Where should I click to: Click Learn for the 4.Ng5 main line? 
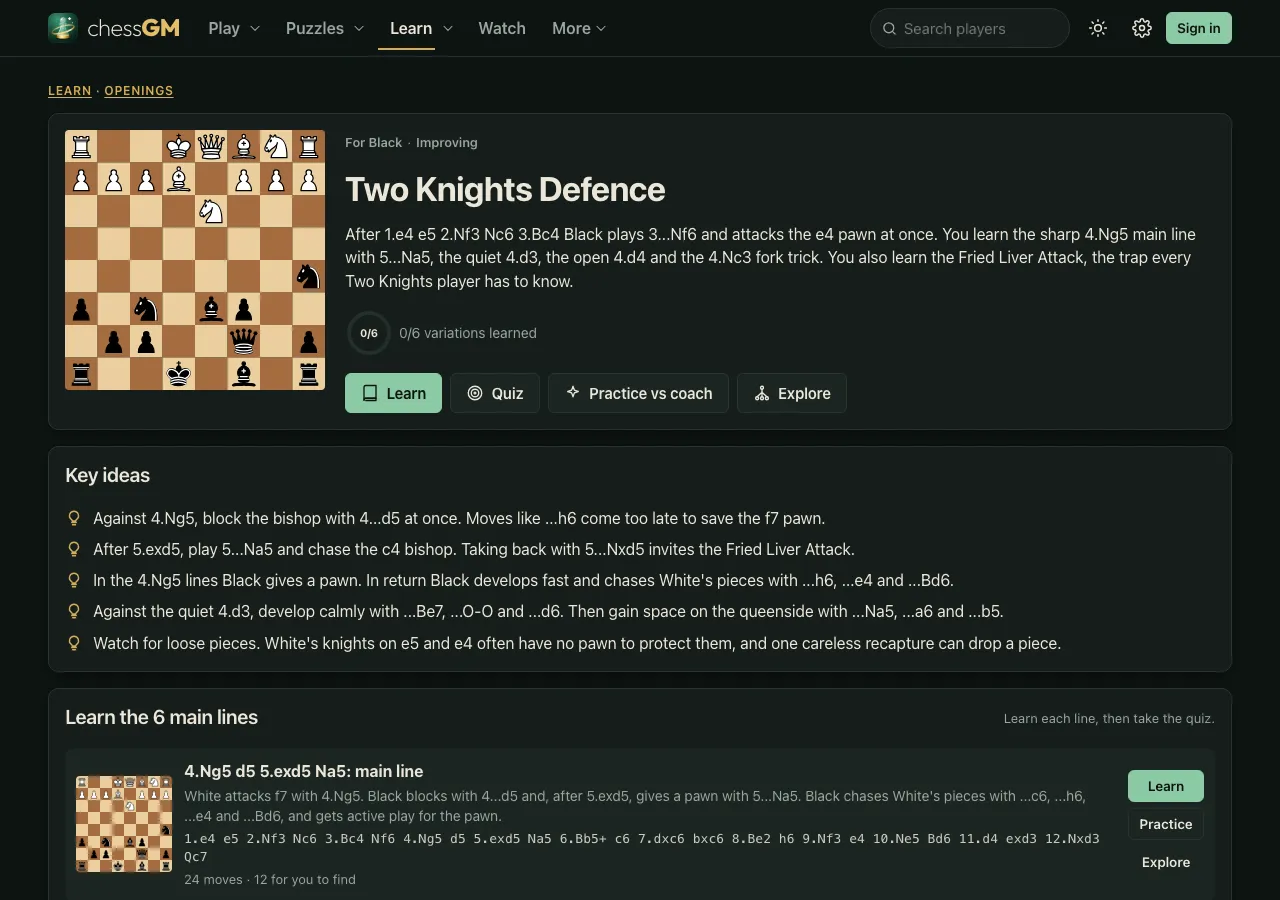(x=1166, y=786)
